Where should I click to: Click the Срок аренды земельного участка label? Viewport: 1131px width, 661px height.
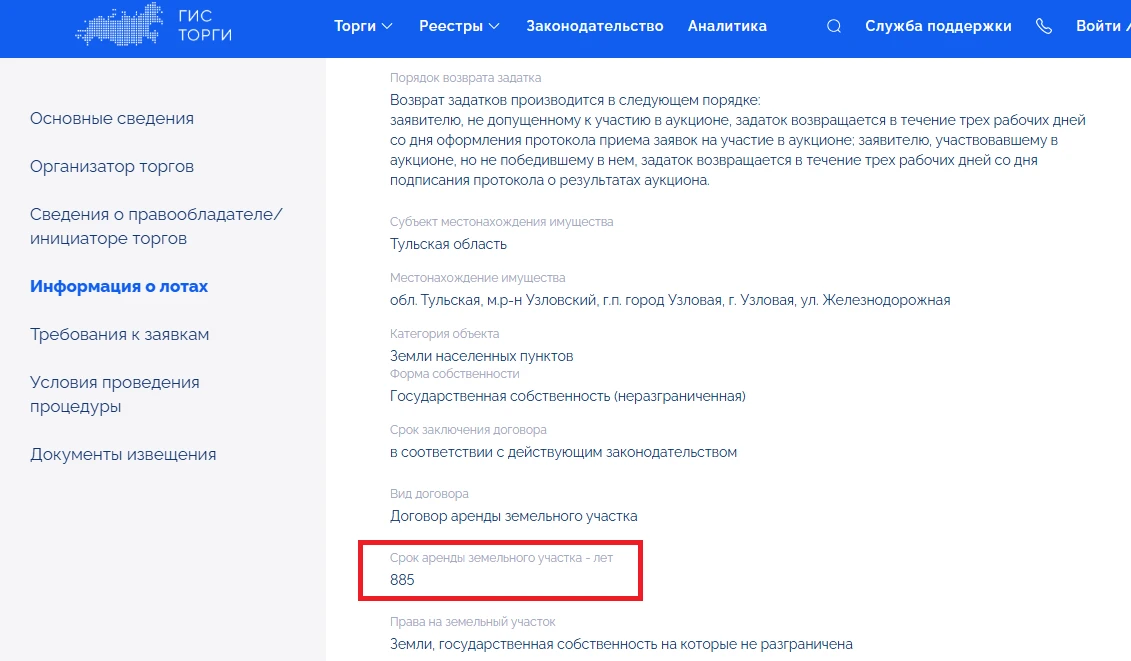[501, 558]
